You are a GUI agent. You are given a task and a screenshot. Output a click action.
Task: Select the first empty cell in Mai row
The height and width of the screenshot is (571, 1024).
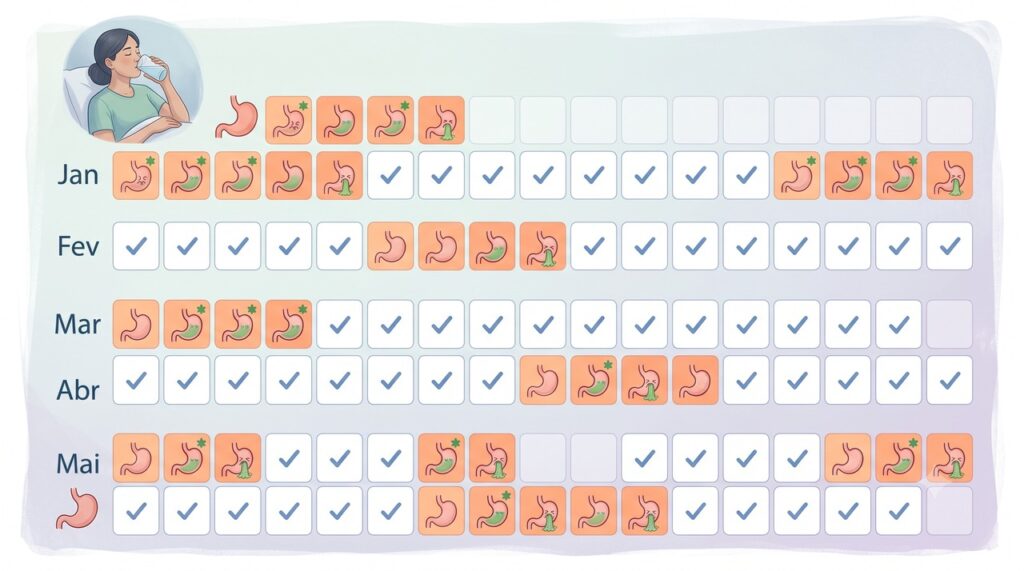click(x=543, y=459)
